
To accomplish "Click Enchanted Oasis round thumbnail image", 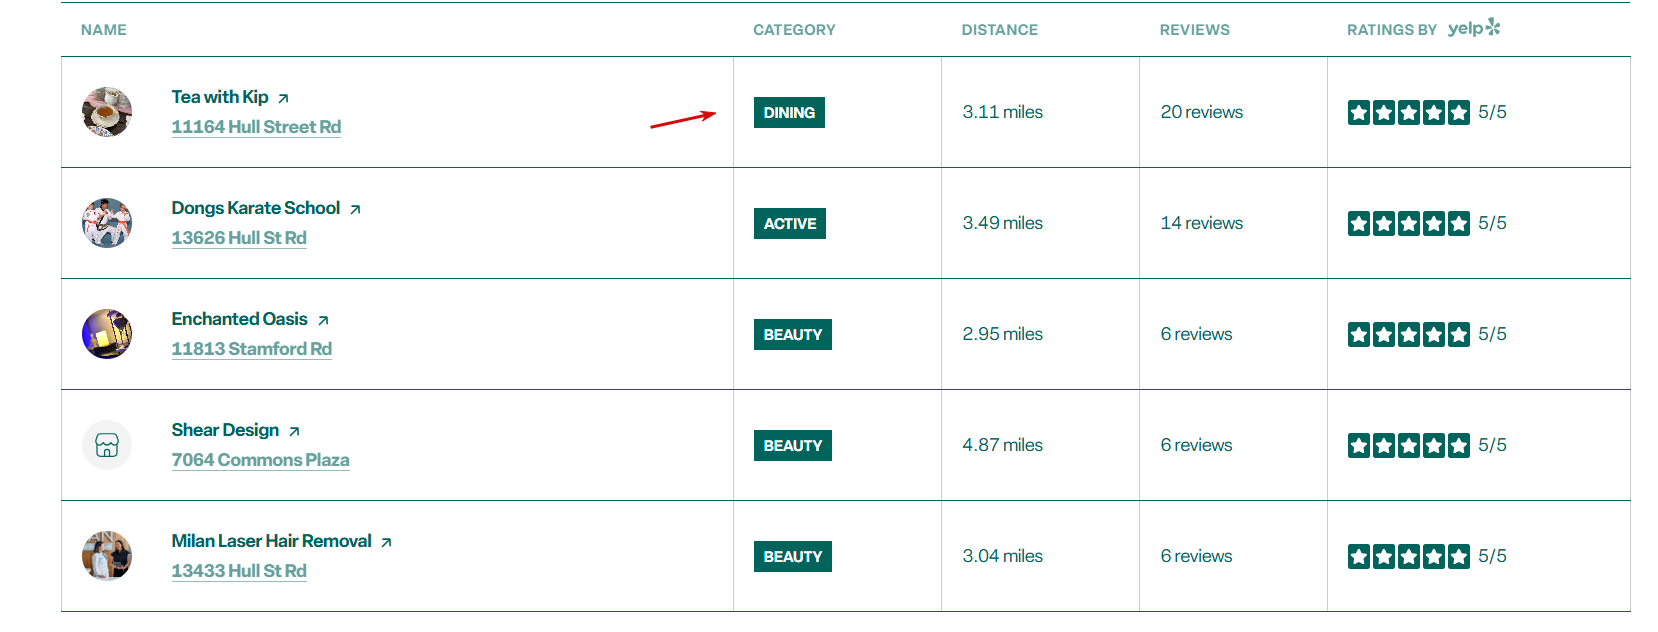I will tap(107, 334).
